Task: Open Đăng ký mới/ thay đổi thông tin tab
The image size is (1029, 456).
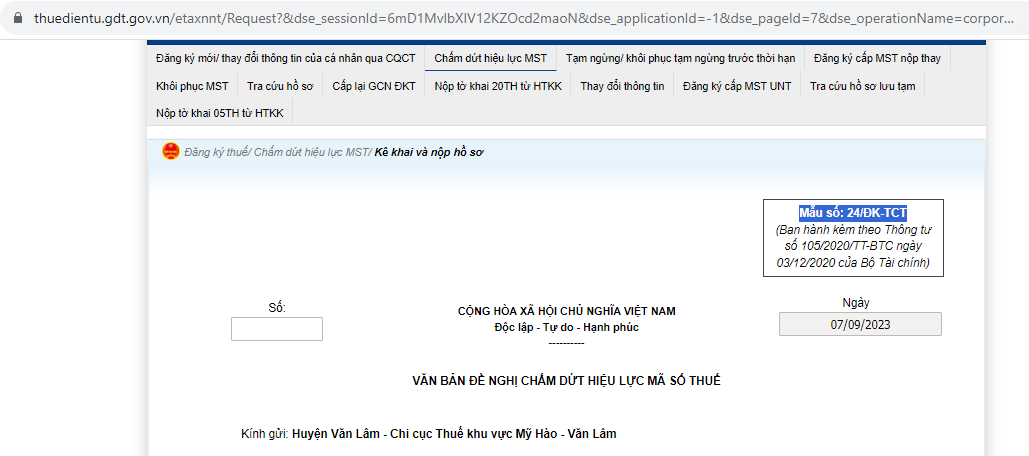Action: pyautogui.click(x=285, y=58)
